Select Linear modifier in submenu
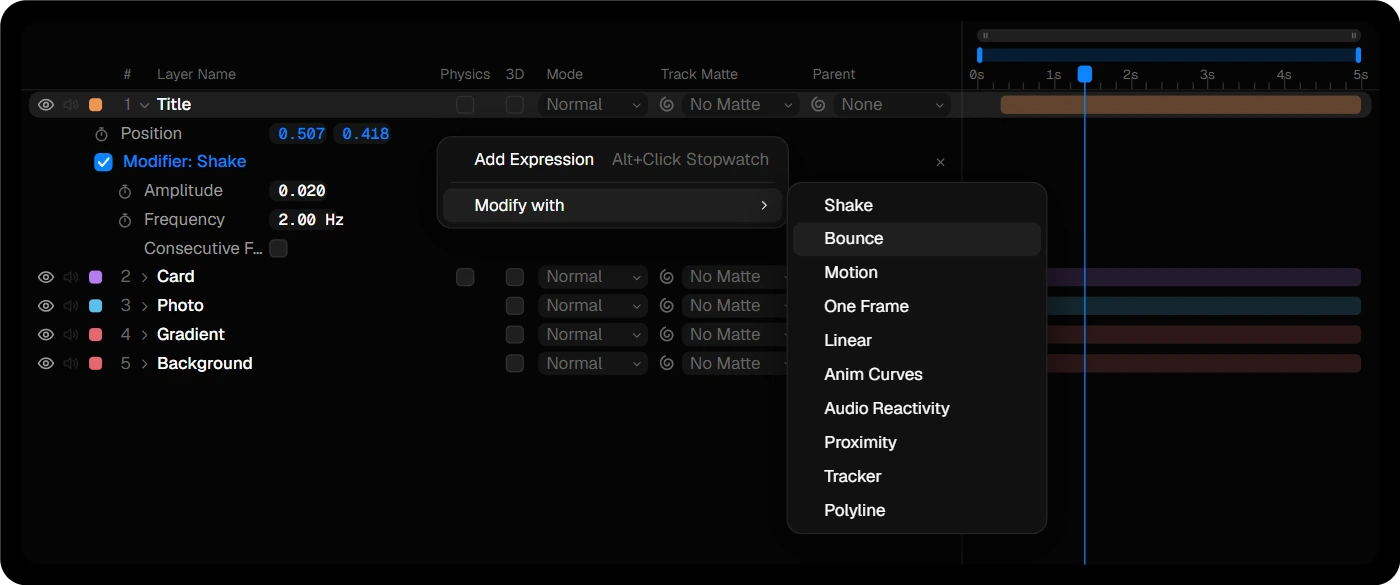Image resolution: width=1400 pixels, height=585 pixels. (917, 341)
